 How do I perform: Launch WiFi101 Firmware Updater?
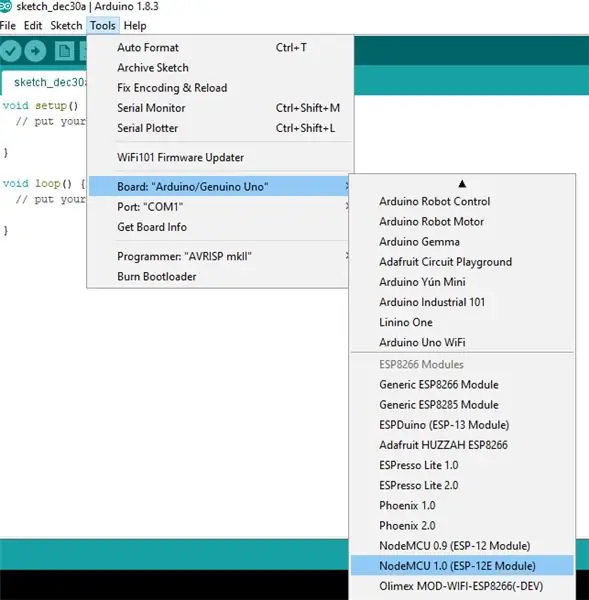click(219, 157)
